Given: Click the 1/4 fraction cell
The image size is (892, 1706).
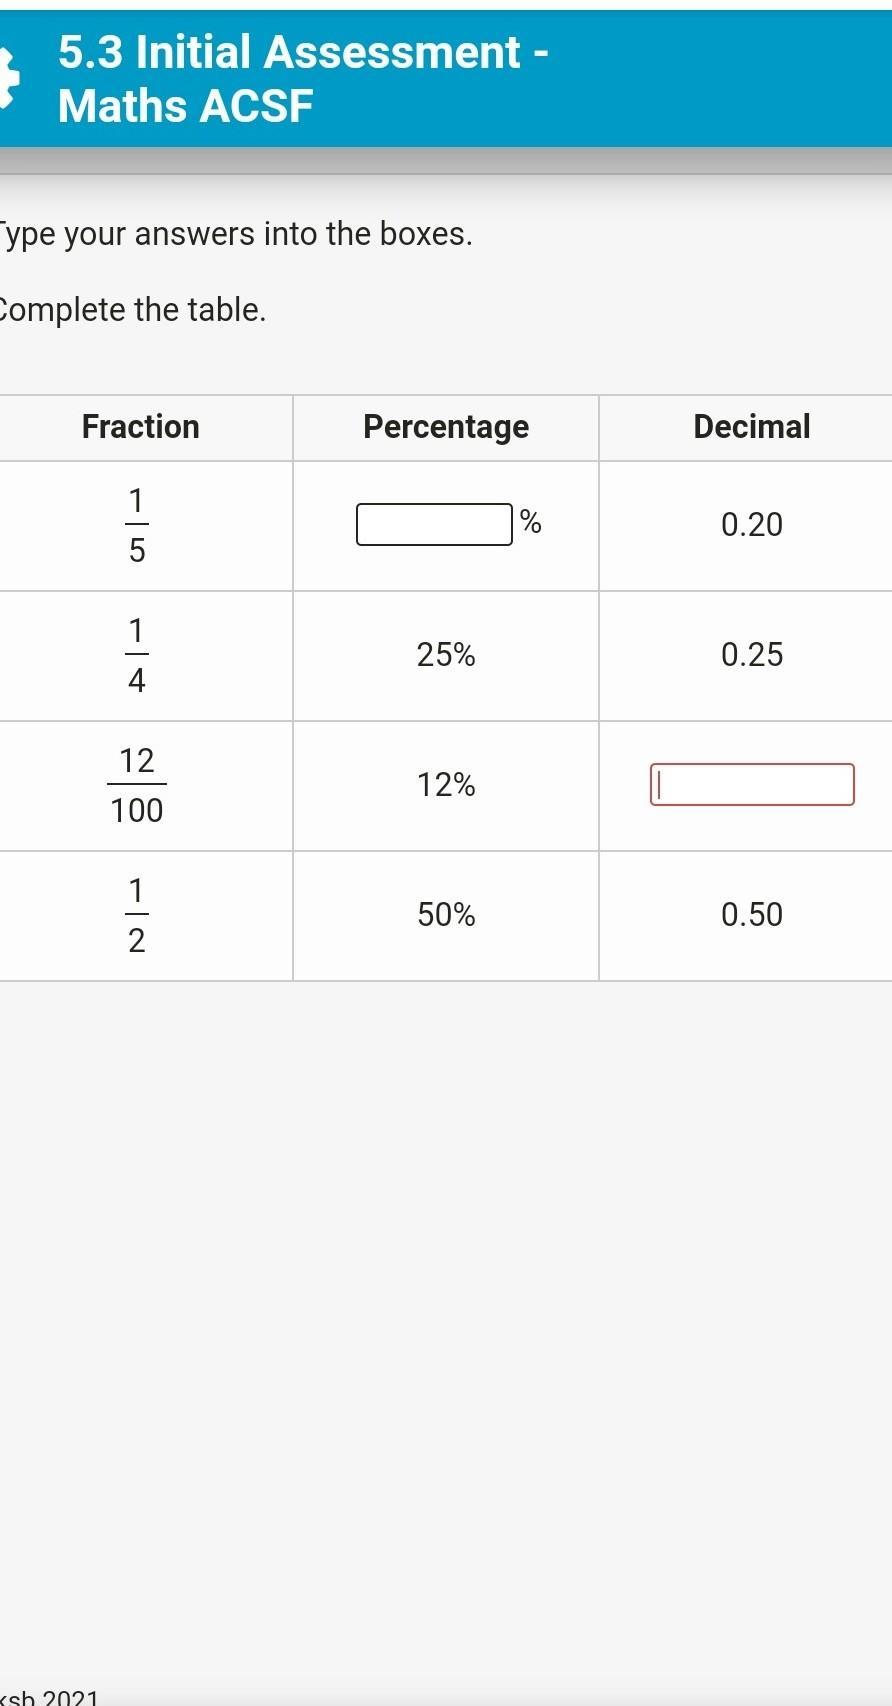Looking at the screenshot, I should [137, 656].
